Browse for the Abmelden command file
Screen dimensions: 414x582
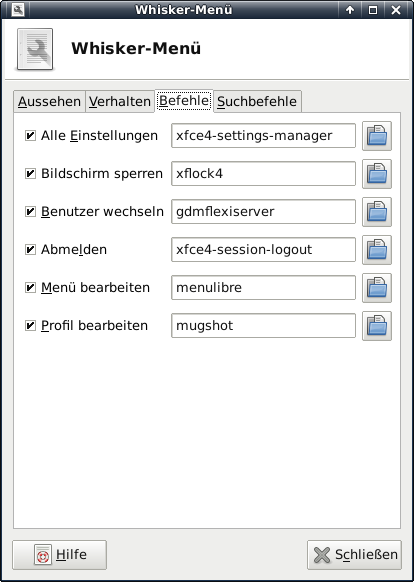point(376,250)
